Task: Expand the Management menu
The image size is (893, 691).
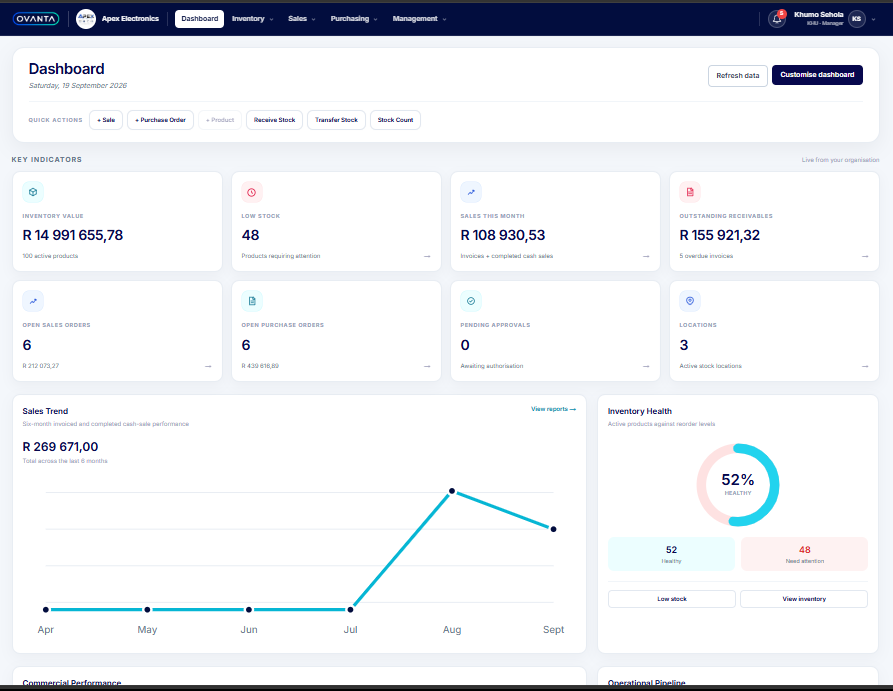Action: coord(419,19)
